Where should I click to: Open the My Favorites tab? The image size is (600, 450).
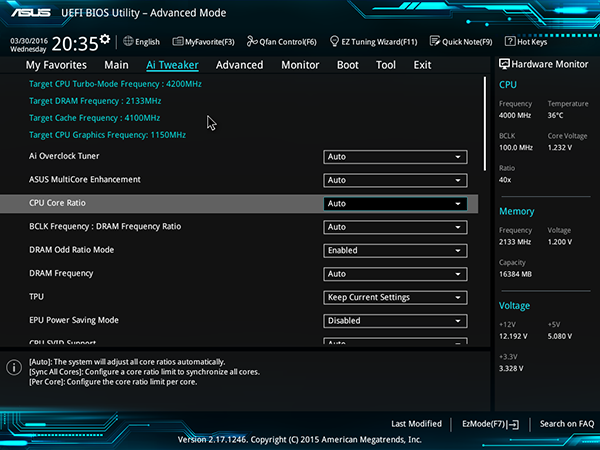[x=56, y=65]
